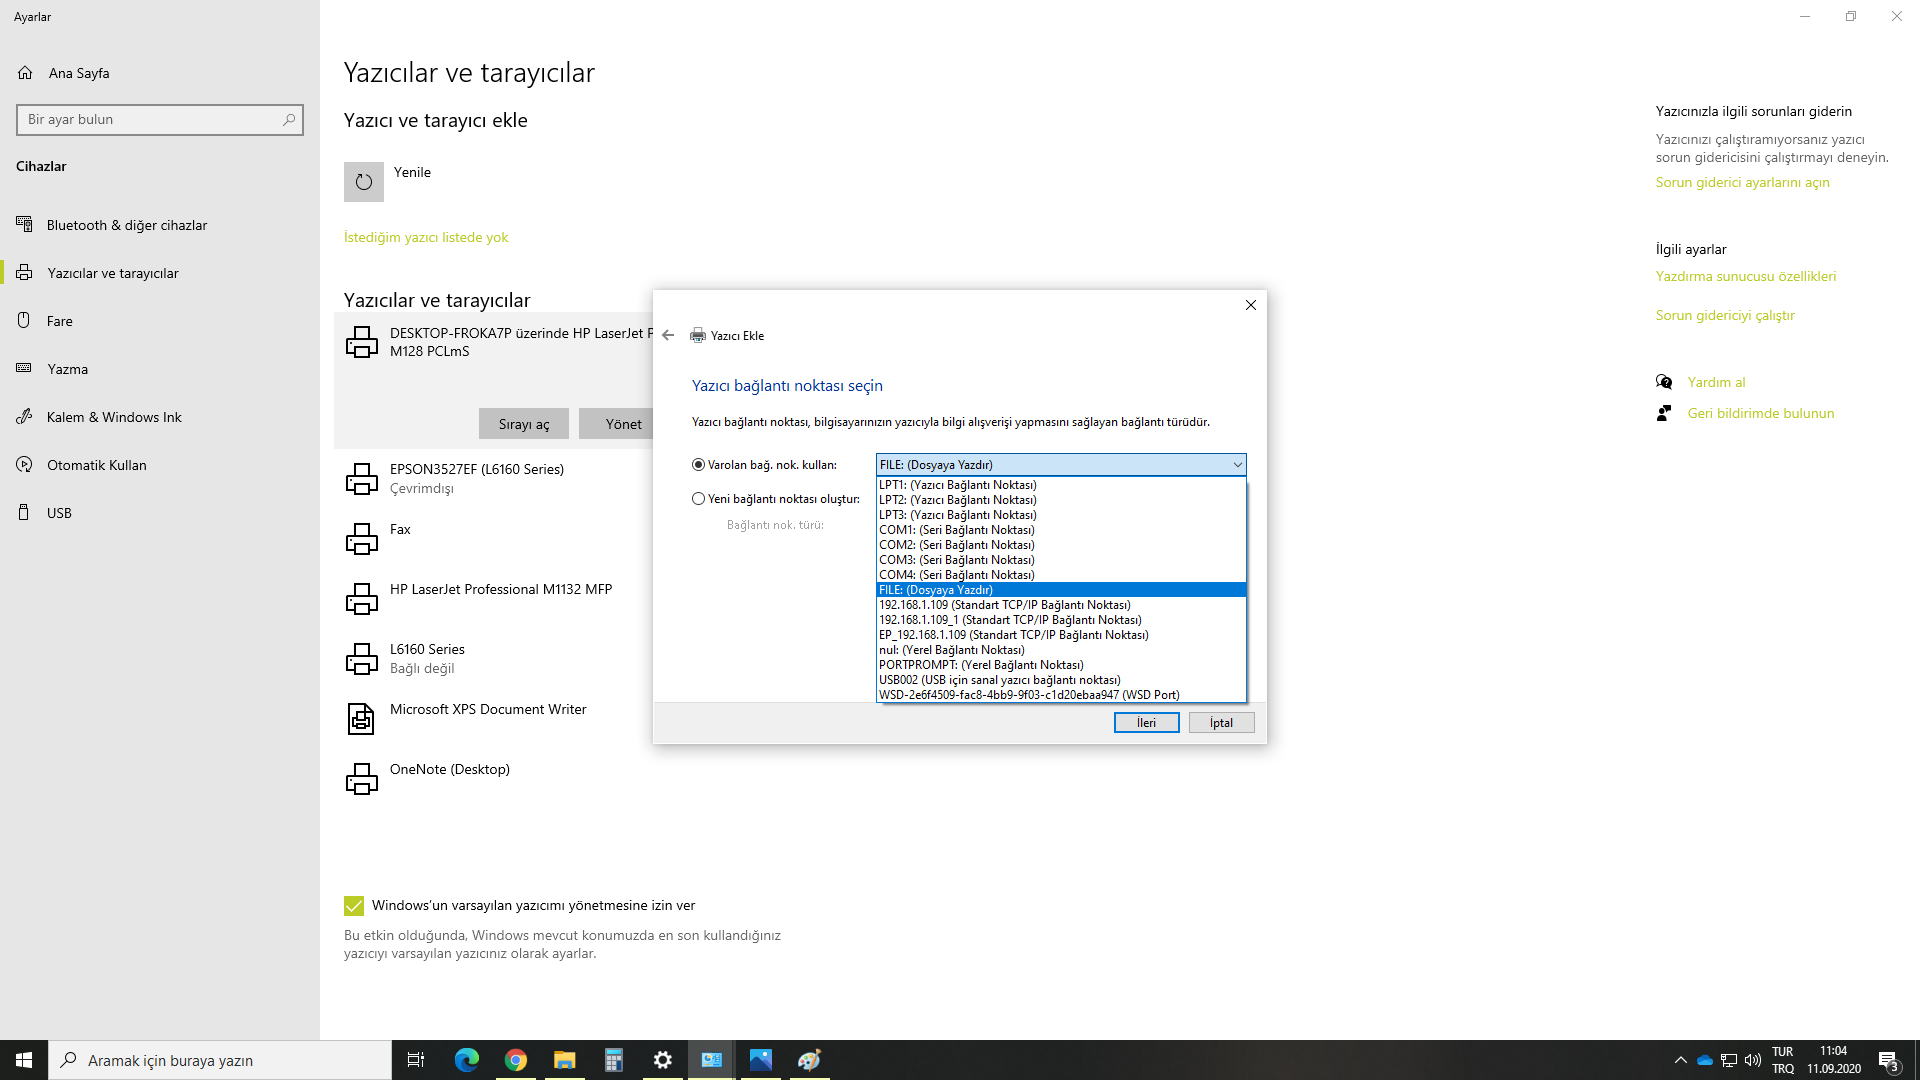Collapse the port selection dropdown arrow
The image size is (1920, 1080).
tap(1237, 465)
